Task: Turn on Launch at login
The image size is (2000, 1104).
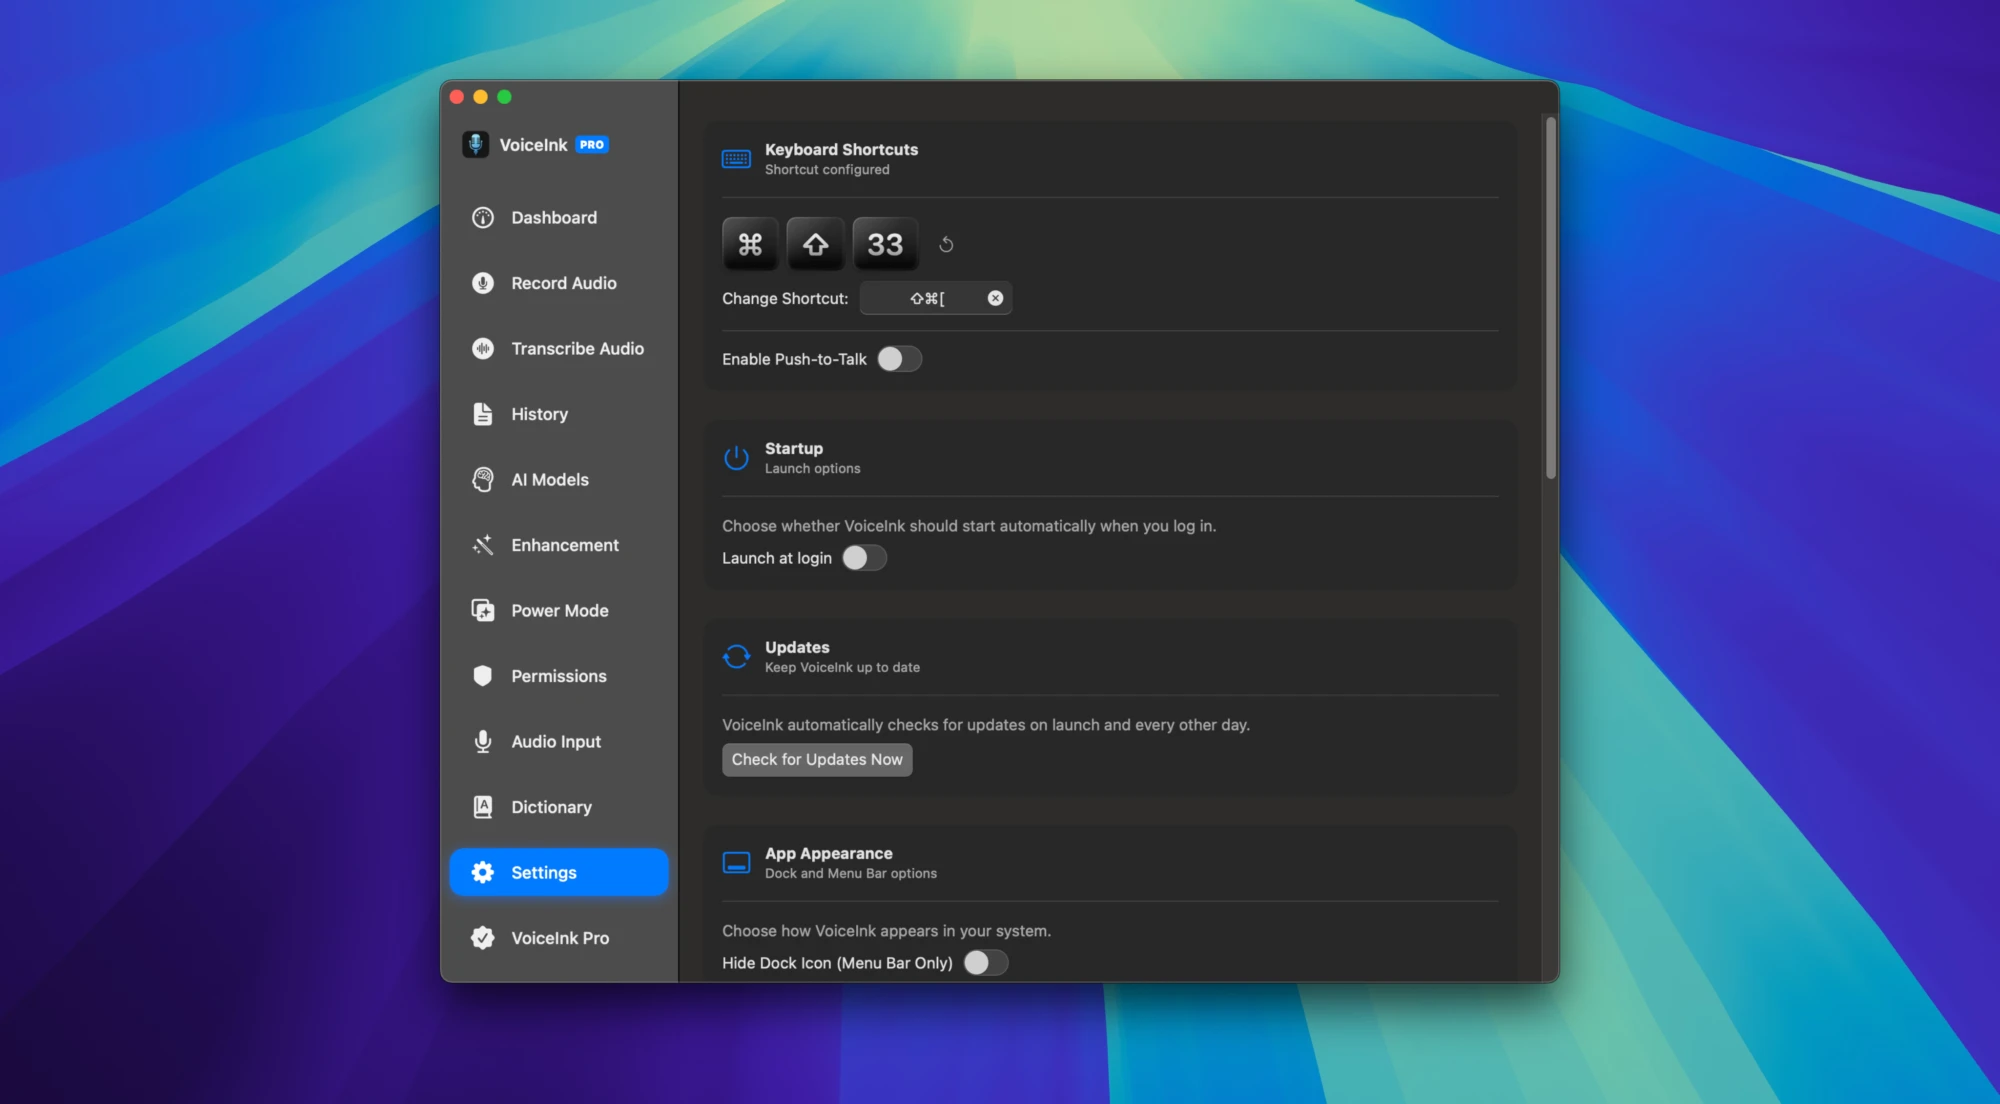Action: 864,558
